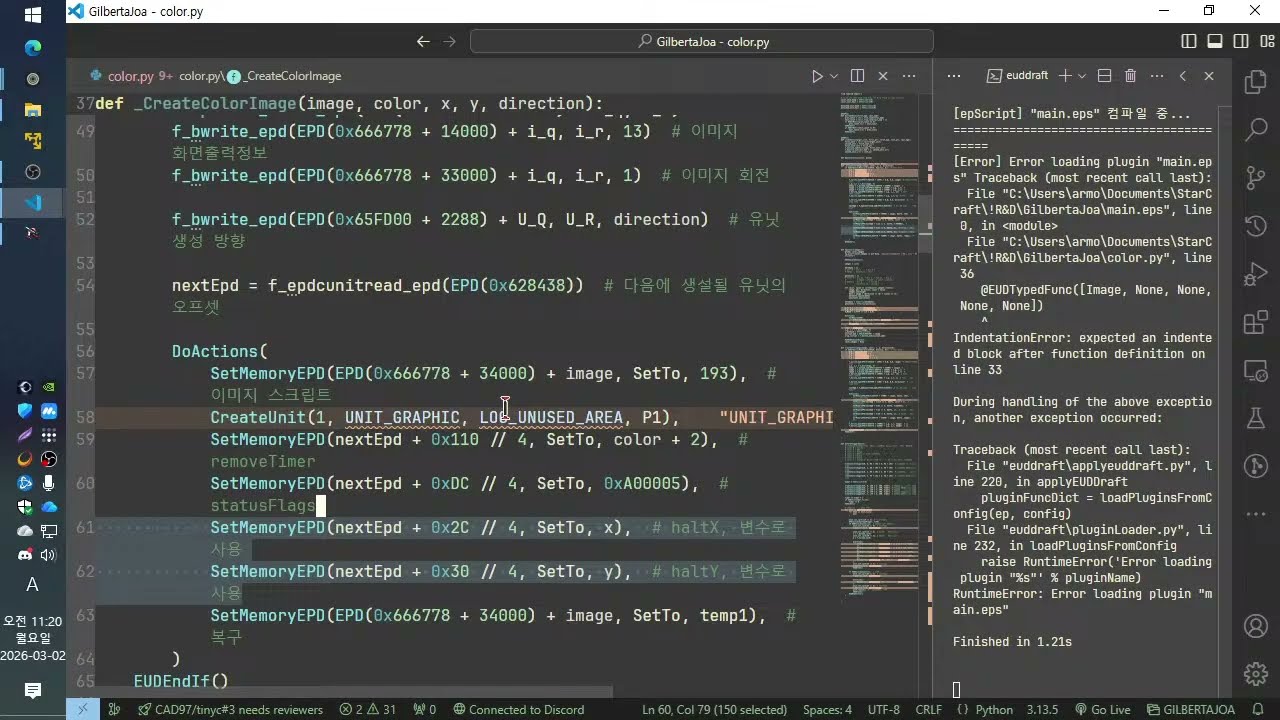This screenshot has width=1280, height=720.
Task: Click Go Live in the status bar
Action: 1102,710
